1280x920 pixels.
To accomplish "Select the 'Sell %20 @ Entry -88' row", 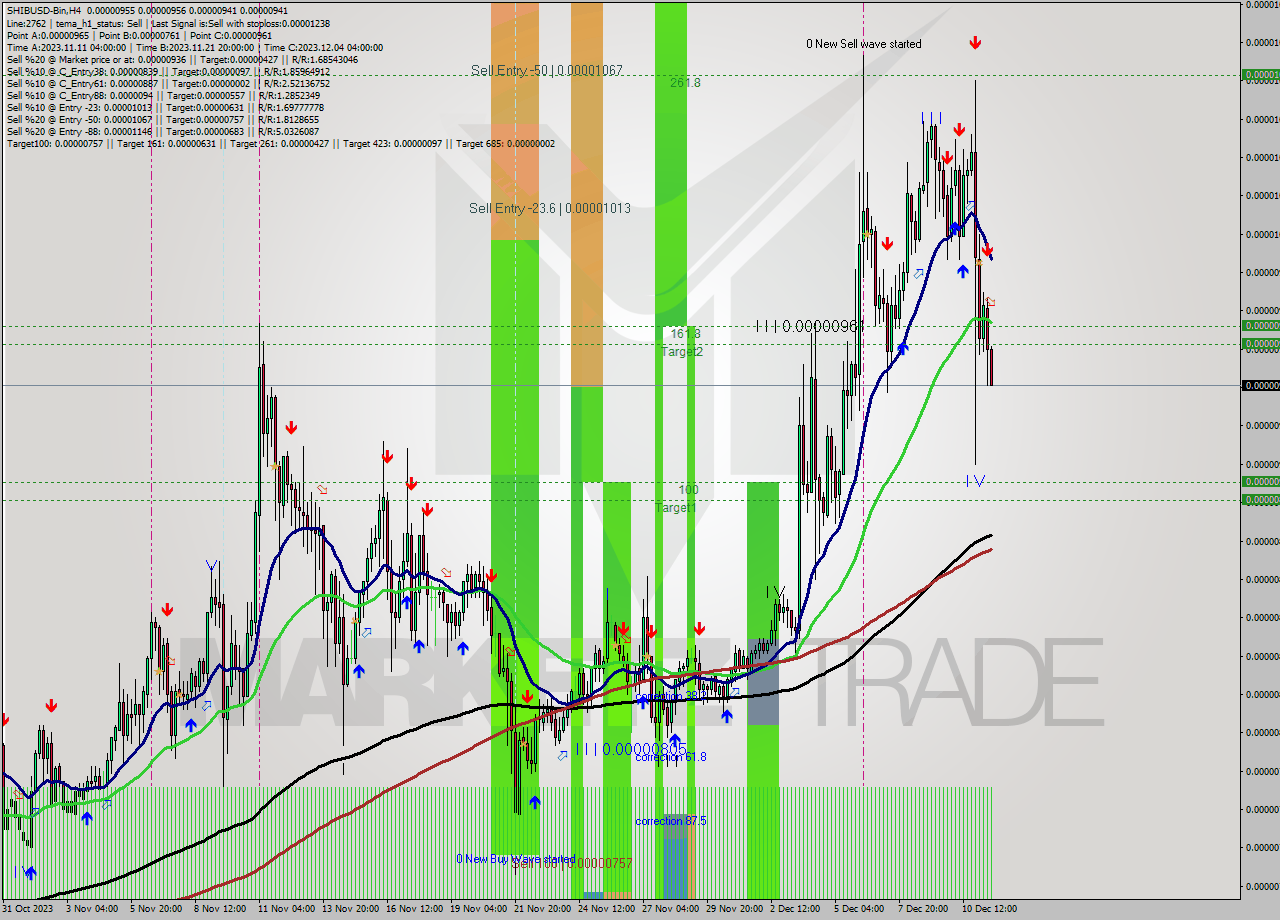I will (163, 132).
